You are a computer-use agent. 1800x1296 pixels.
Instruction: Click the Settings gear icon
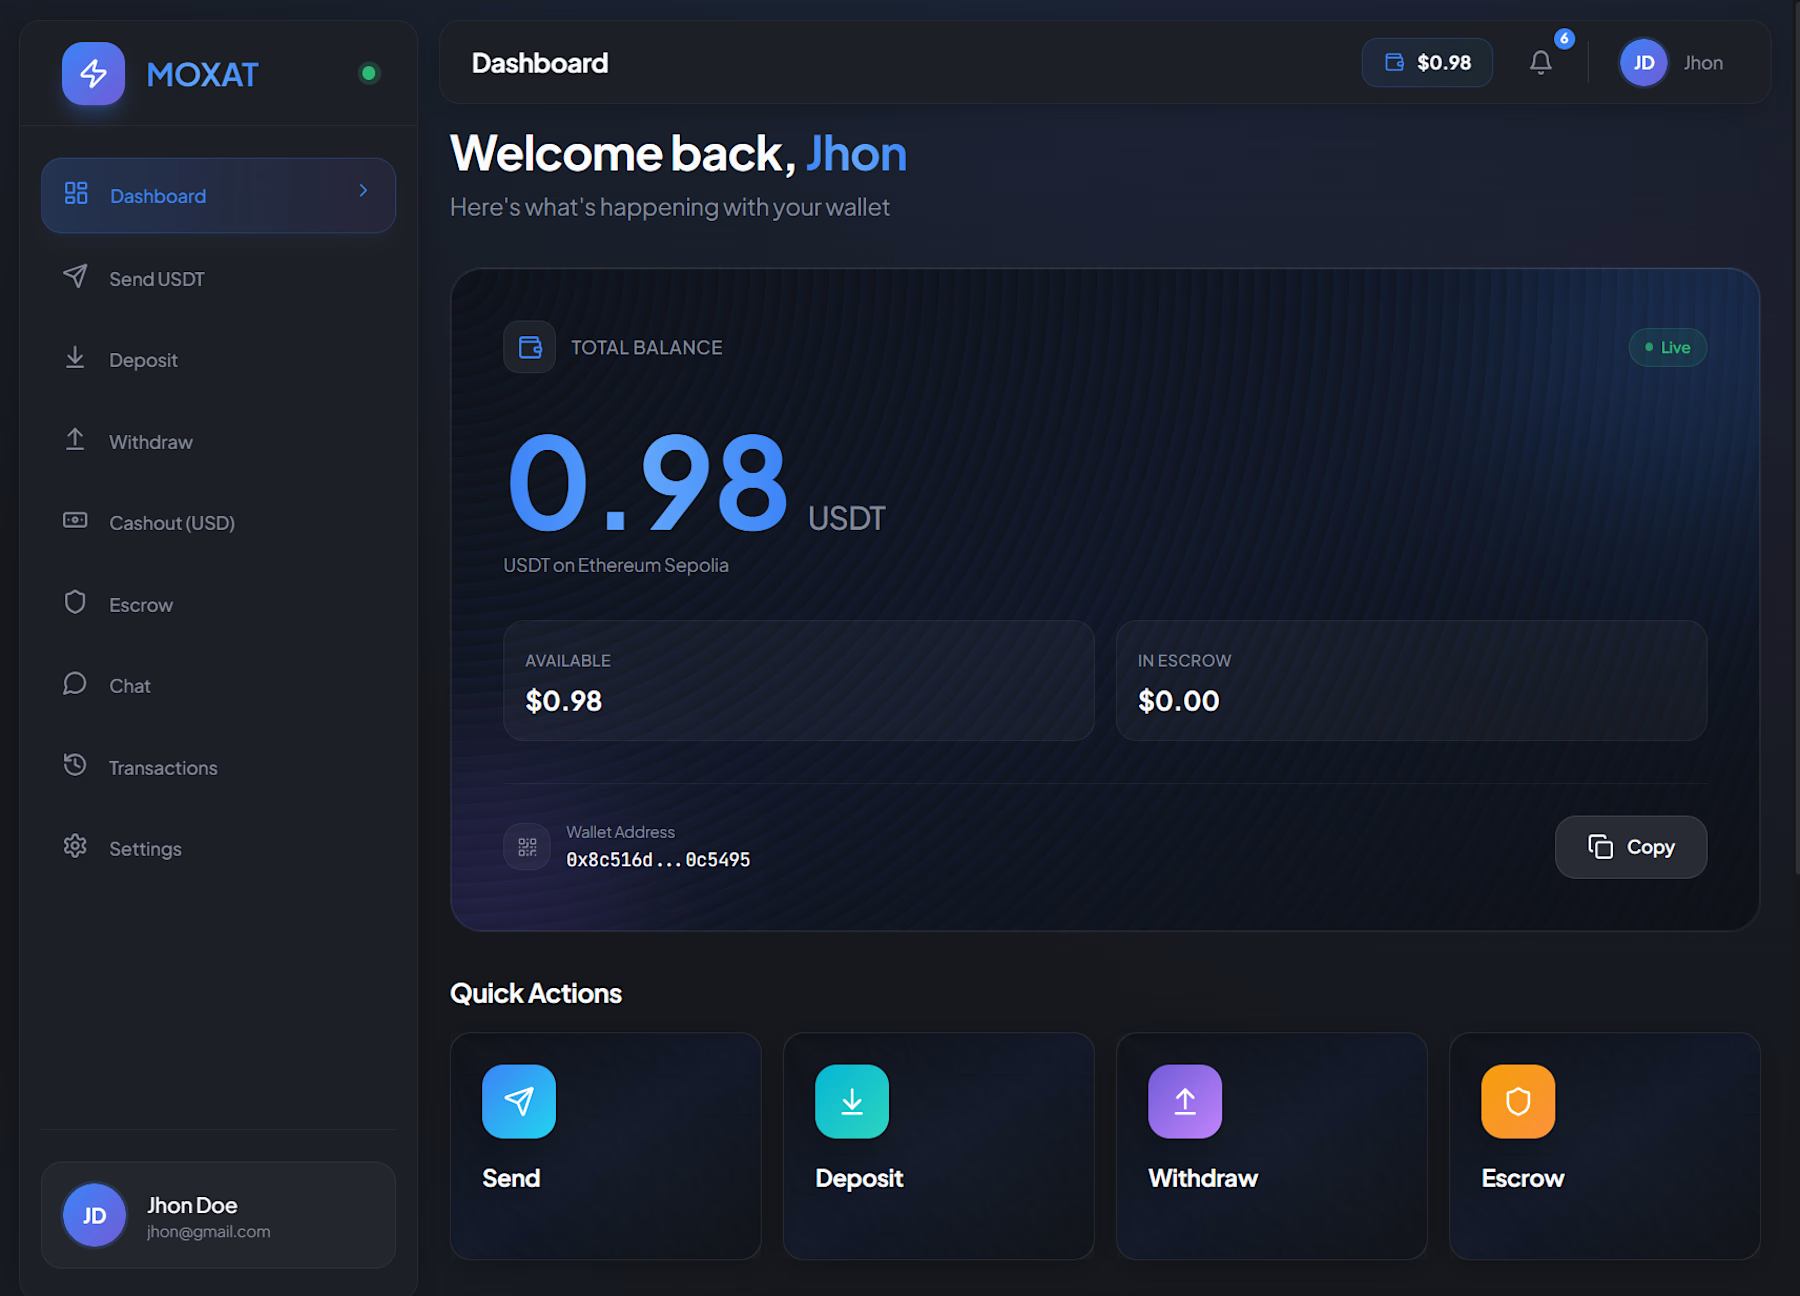[75, 846]
